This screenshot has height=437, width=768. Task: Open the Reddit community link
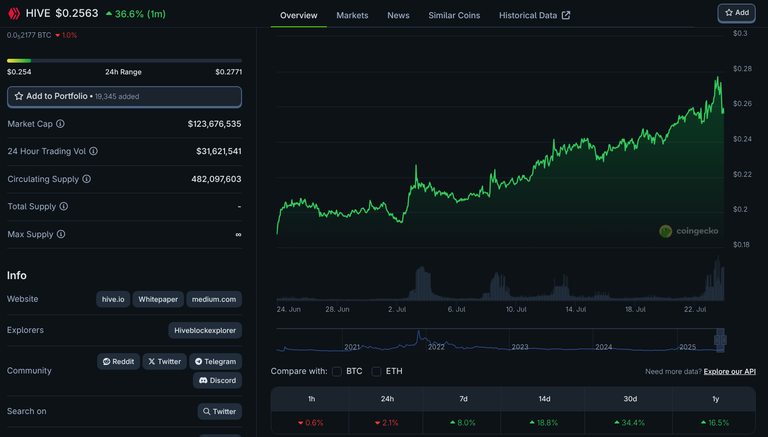pos(119,362)
